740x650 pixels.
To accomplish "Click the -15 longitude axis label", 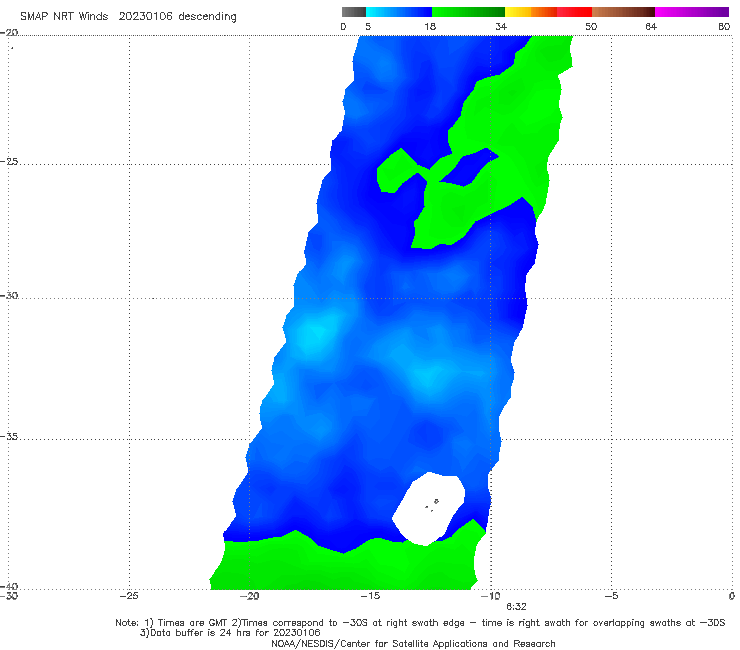I will point(370,596).
